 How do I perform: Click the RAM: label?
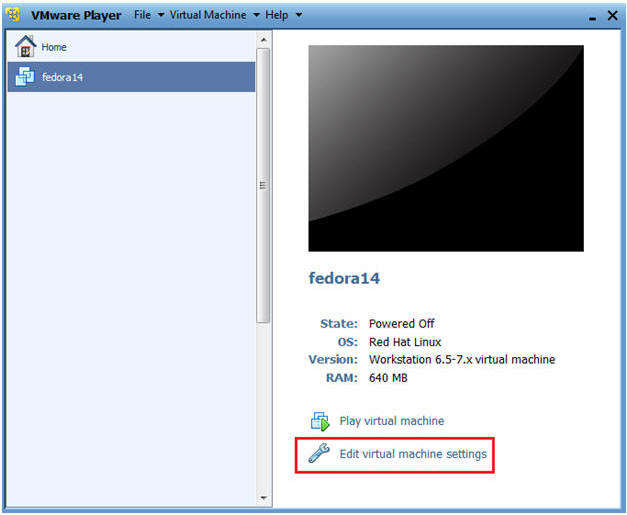[x=342, y=378]
